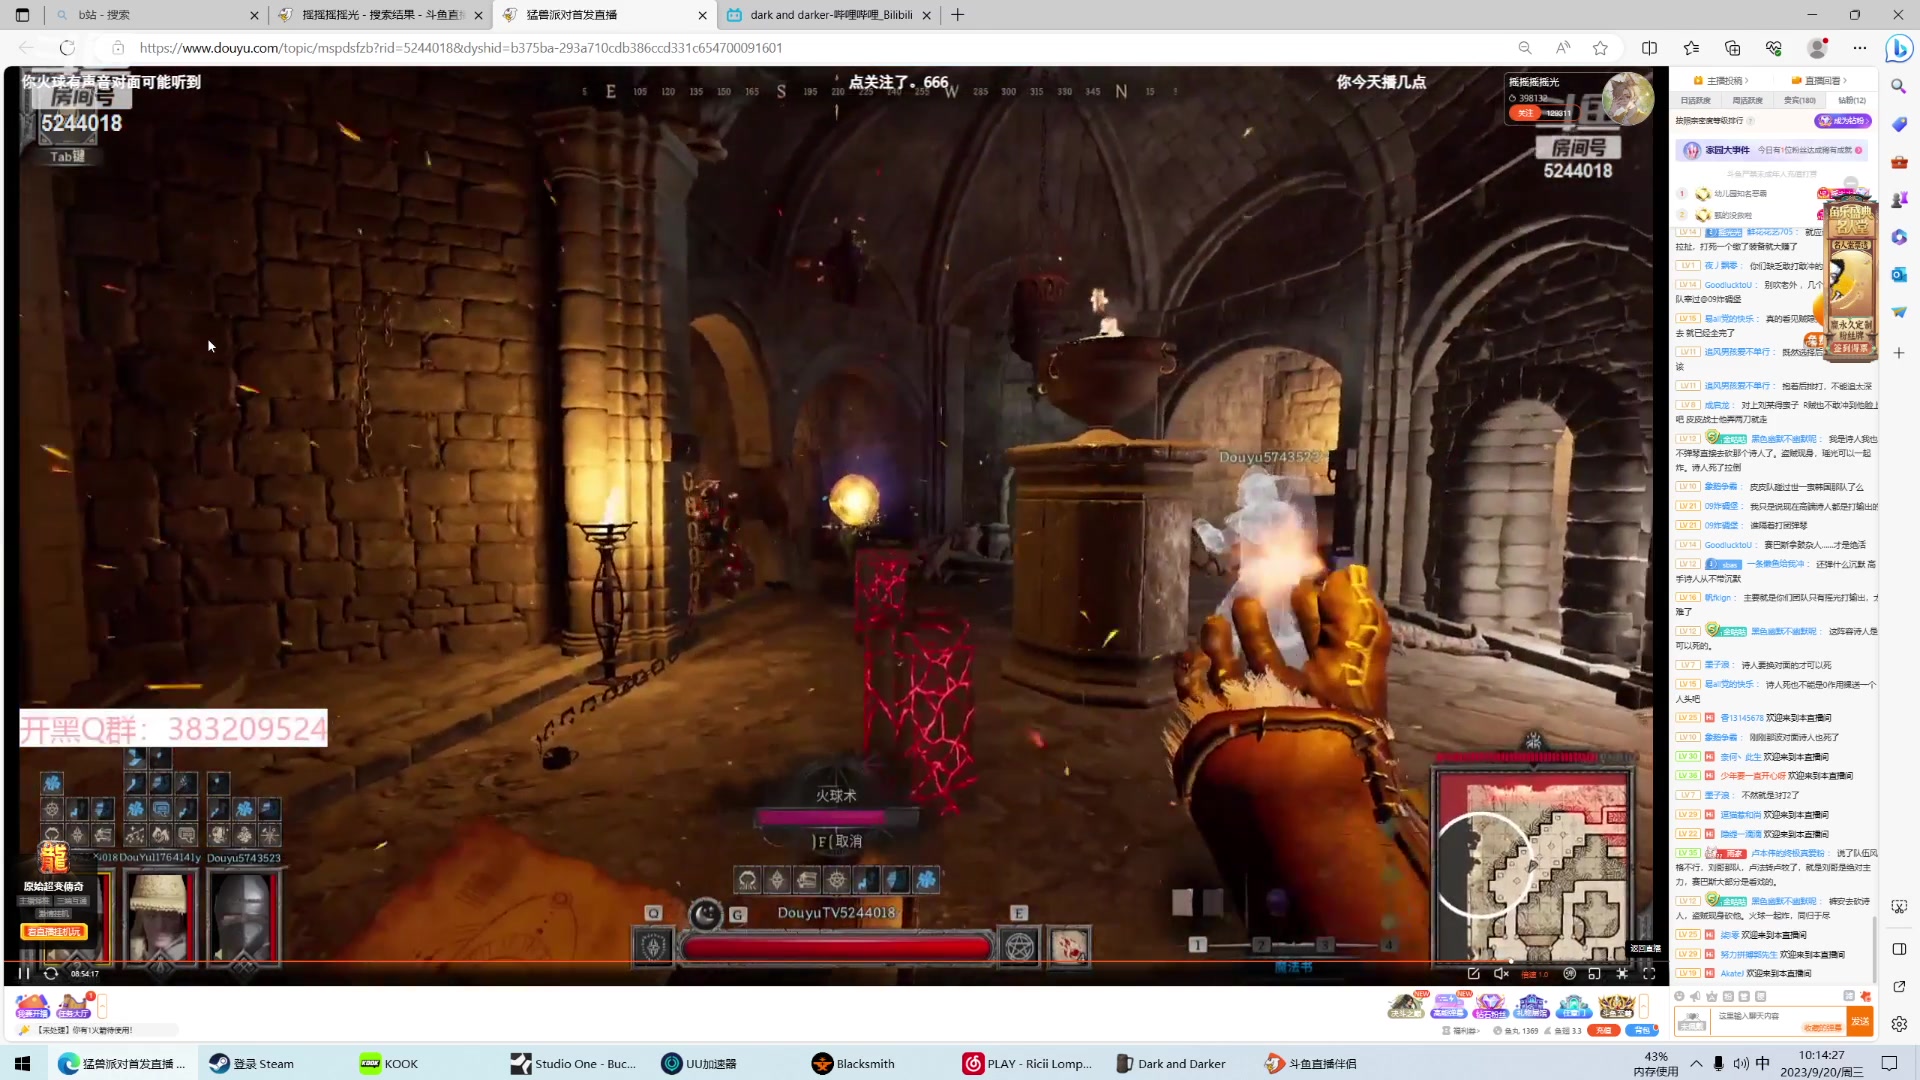The height and width of the screenshot is (1080, 1920).
Task: Open the 背包 backpack button
Action: tap(1641, 1031)
